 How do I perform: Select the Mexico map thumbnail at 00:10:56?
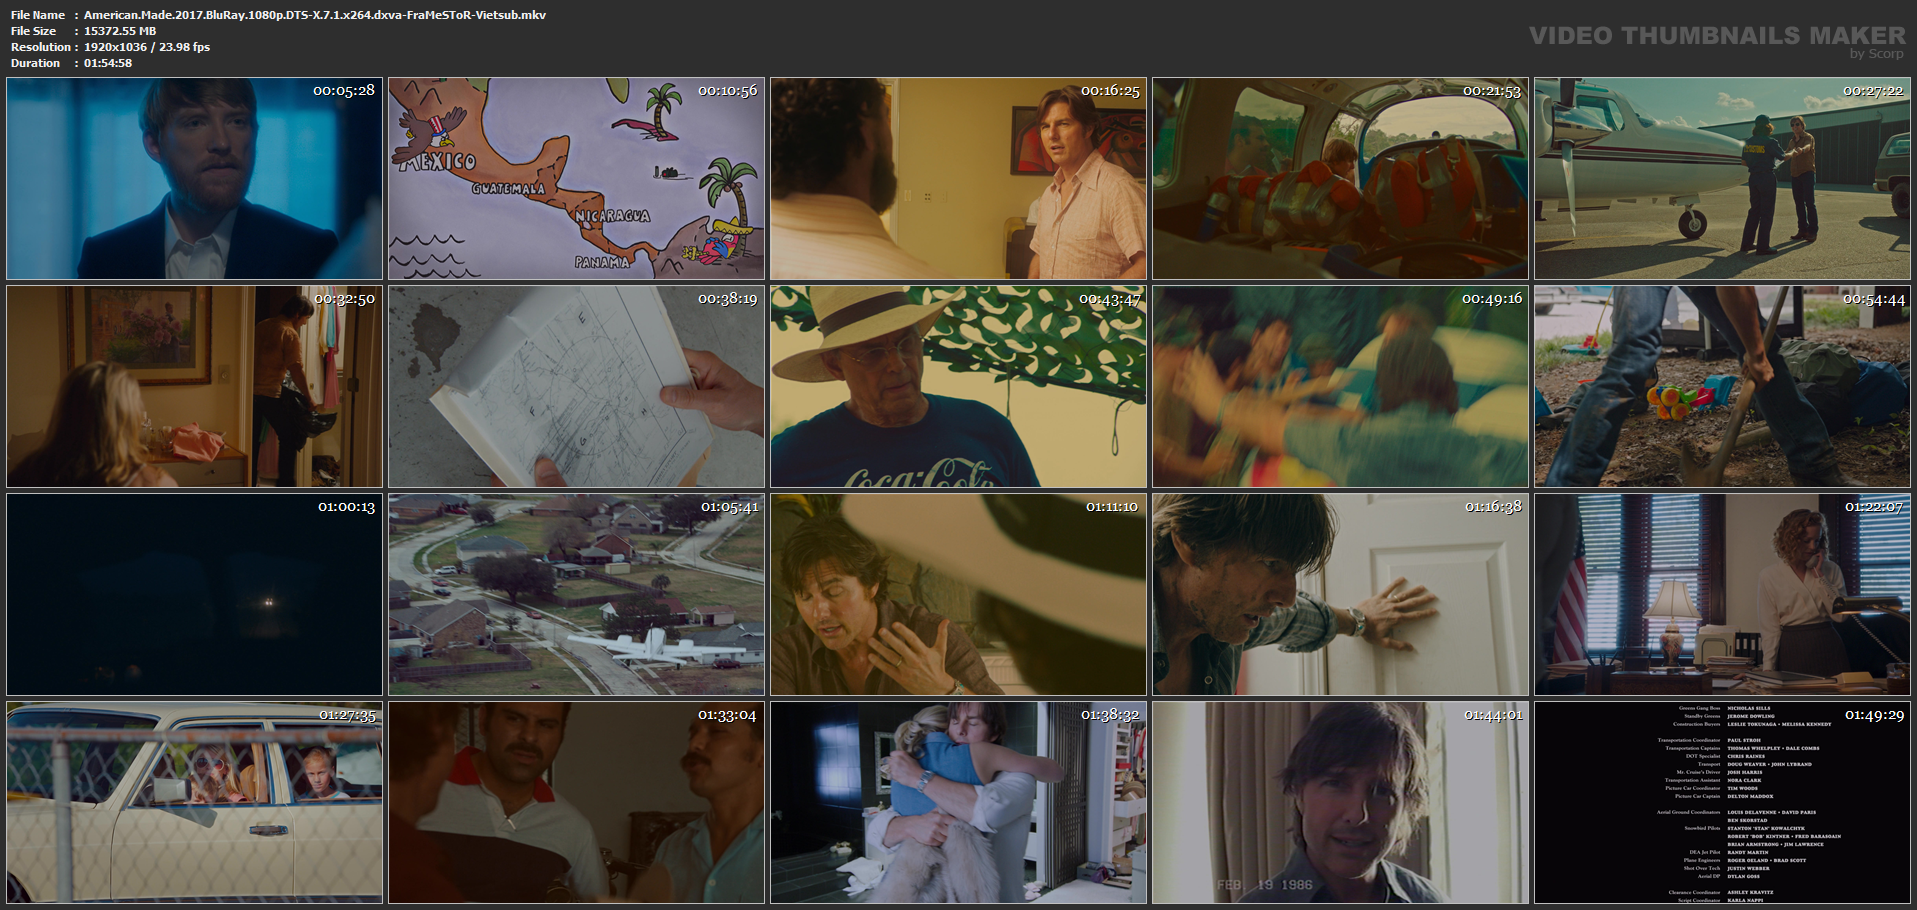[576, 179]
